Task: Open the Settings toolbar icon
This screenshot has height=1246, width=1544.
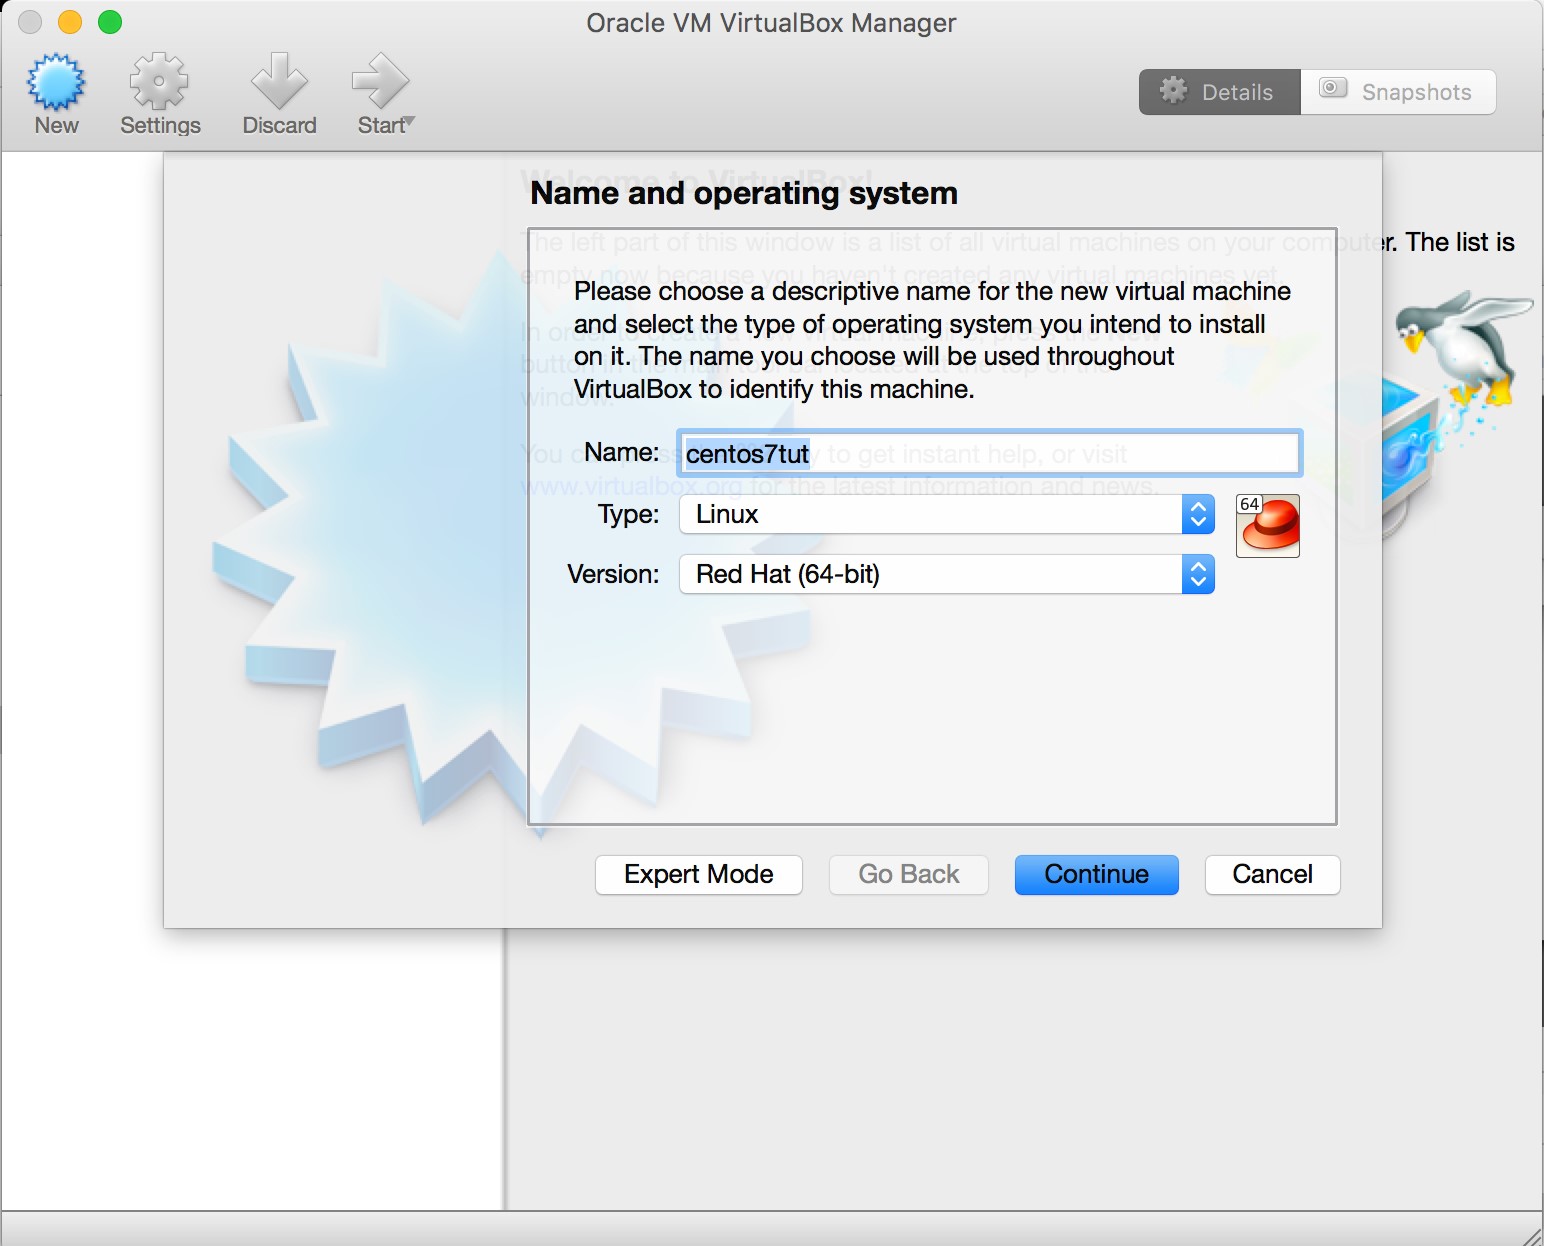Action: tap(159, 88)
